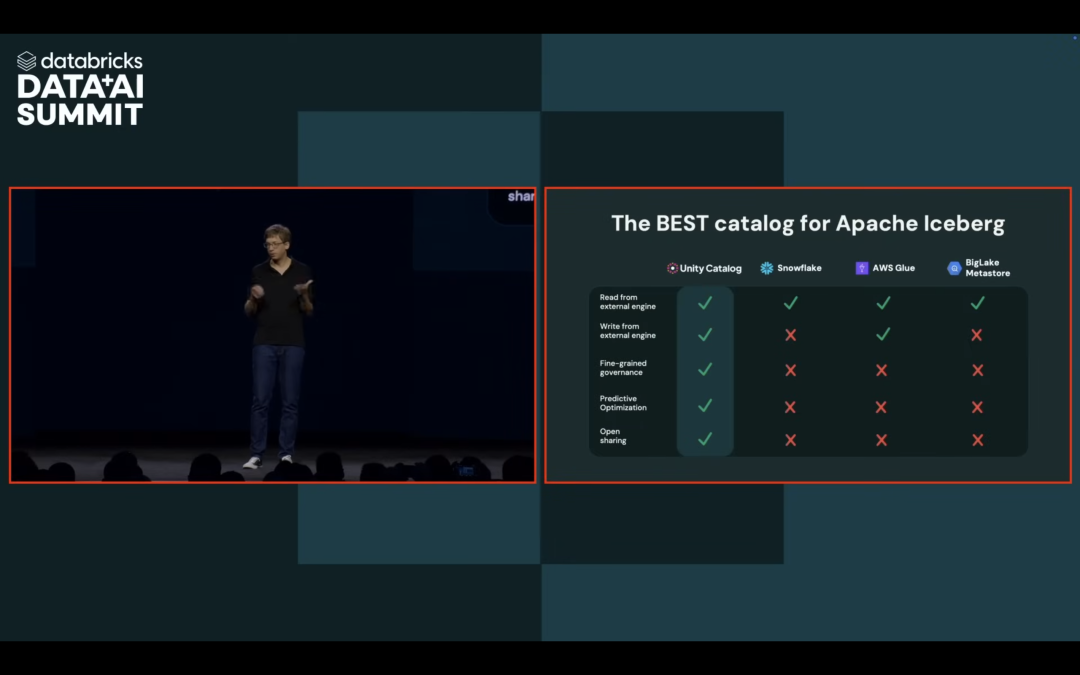This screenshot has height=675, width=1080.
Task: Click the "databricks" wordmark text
Action: [x=92, y=61]
